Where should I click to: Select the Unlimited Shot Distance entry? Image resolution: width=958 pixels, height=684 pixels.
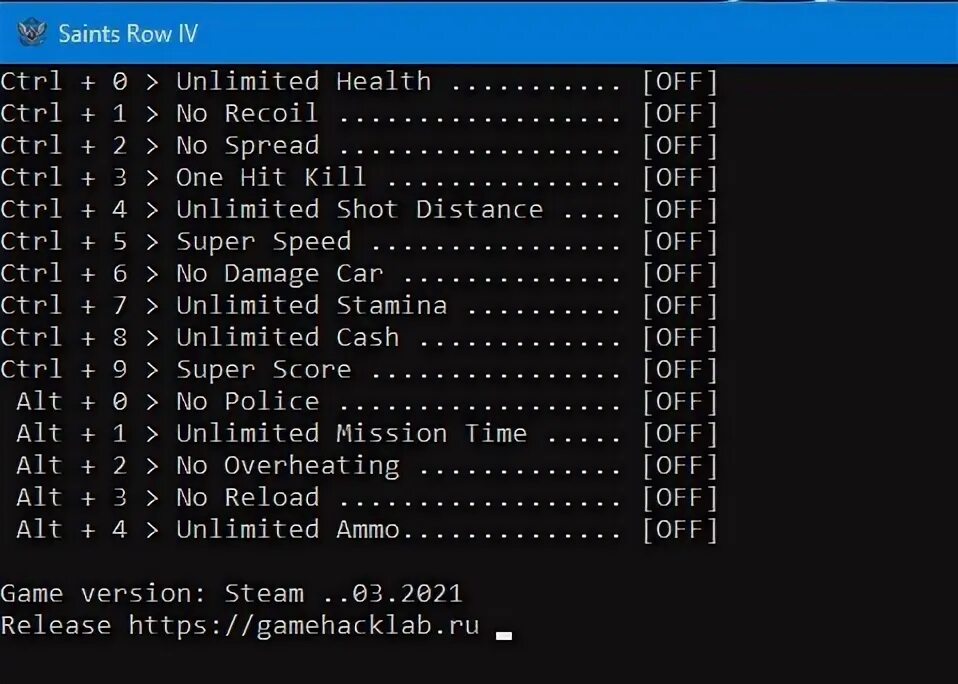(359, 209)
